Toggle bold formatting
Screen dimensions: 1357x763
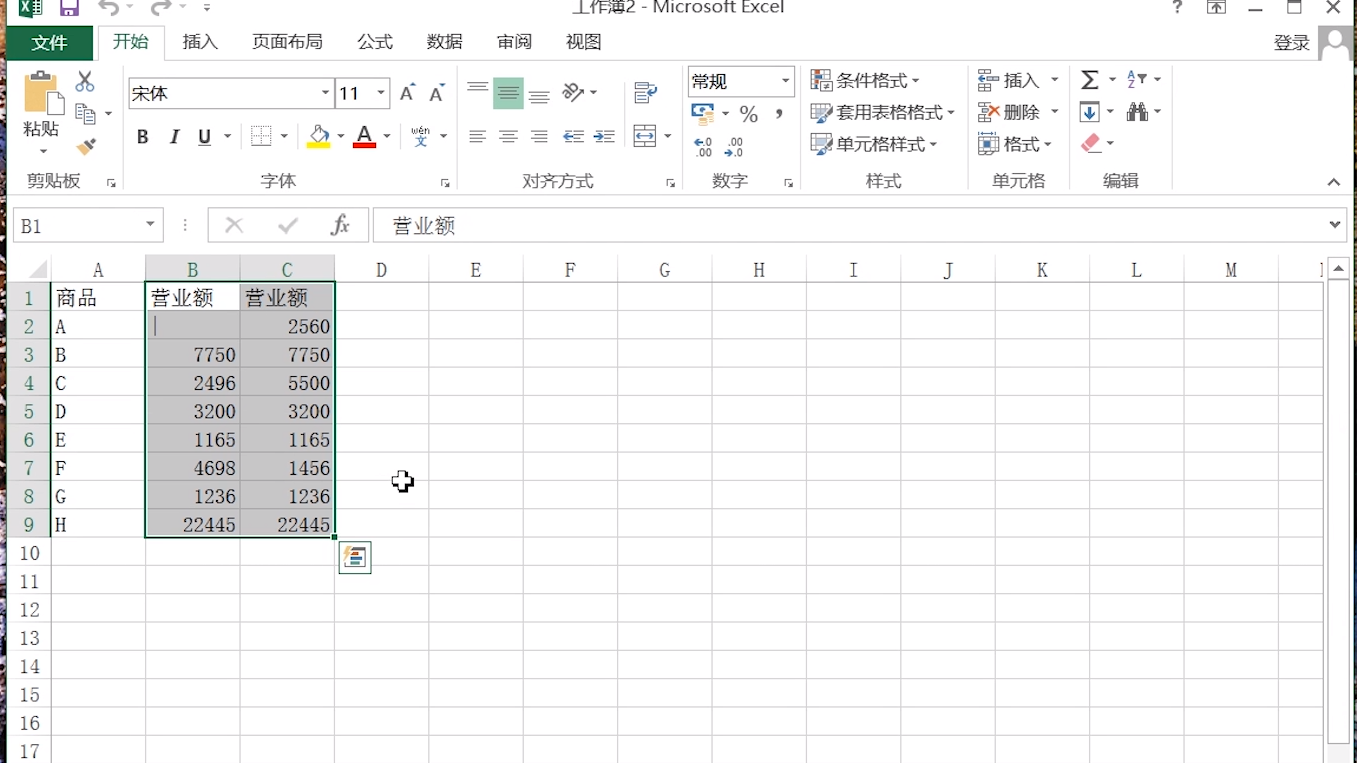coord(142,137)
